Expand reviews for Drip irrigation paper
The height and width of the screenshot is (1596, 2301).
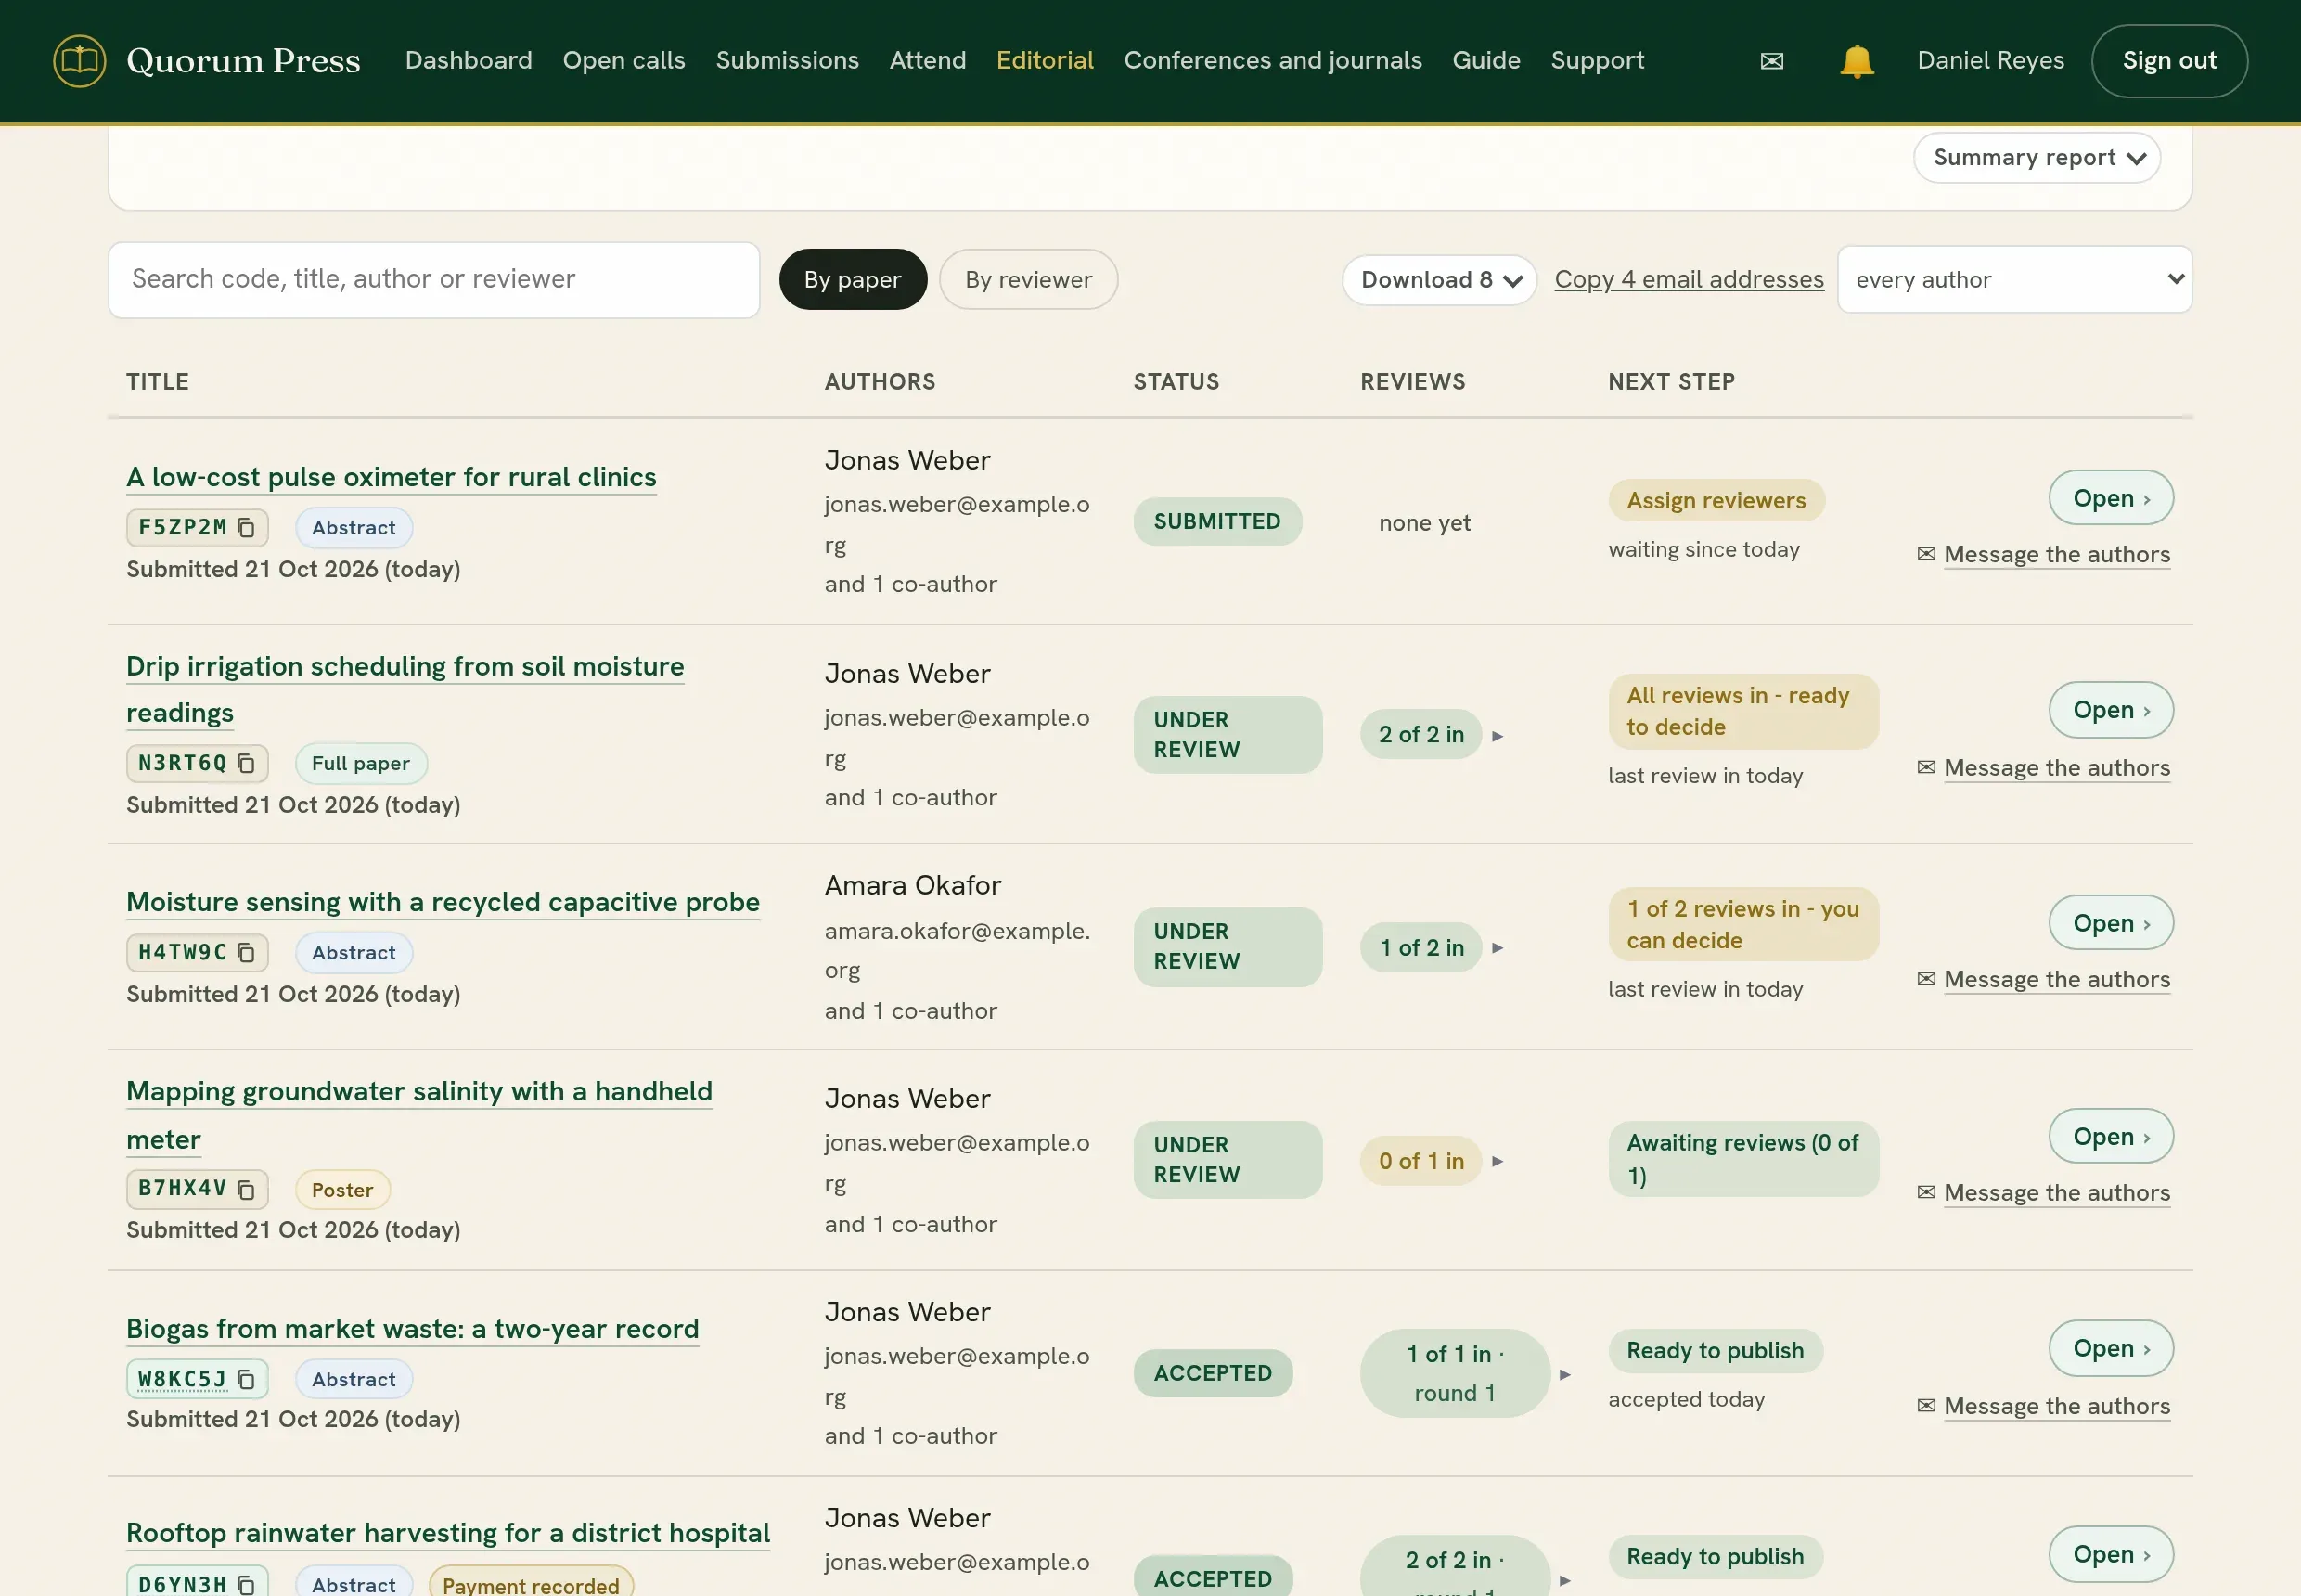pos(1497,736)
